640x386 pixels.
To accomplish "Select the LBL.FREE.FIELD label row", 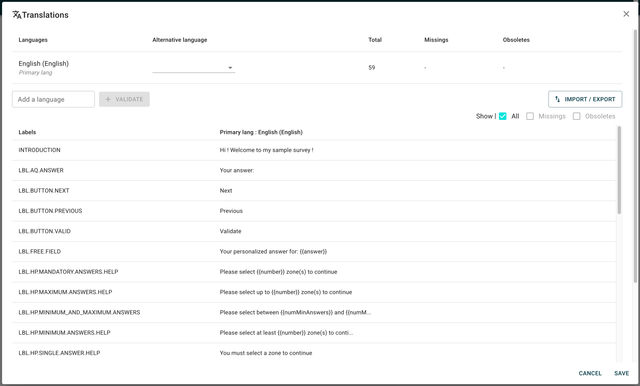I will (x=314, y=251).
